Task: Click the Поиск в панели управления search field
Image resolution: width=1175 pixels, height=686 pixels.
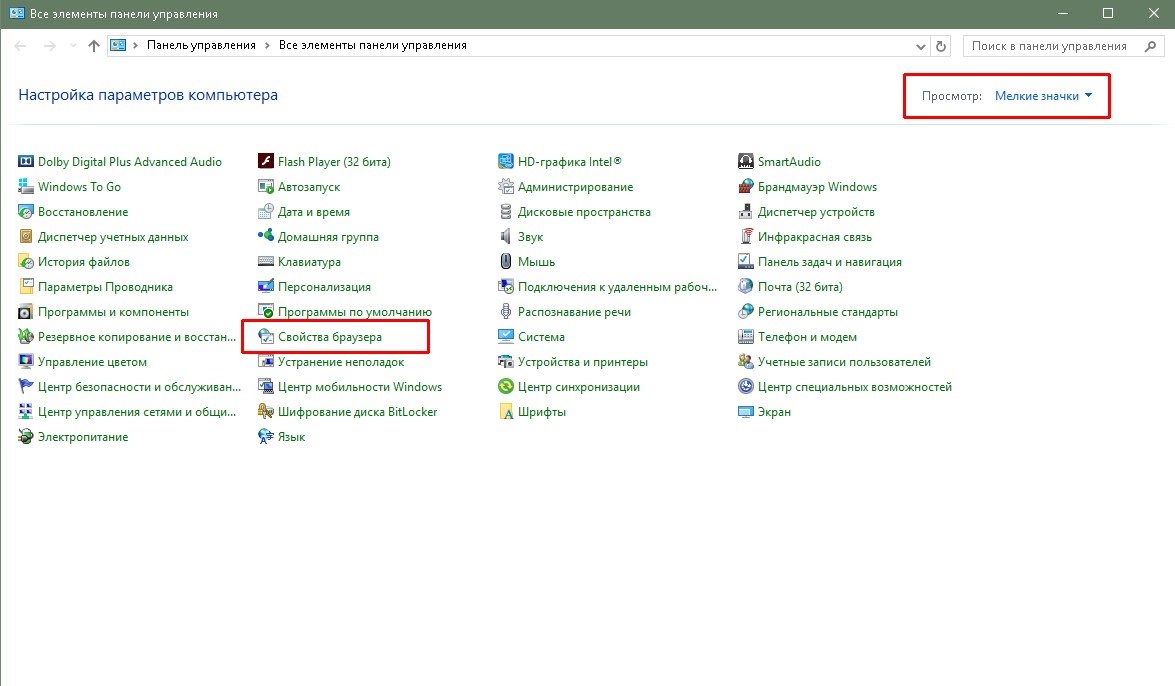Action: (1049, 46)
